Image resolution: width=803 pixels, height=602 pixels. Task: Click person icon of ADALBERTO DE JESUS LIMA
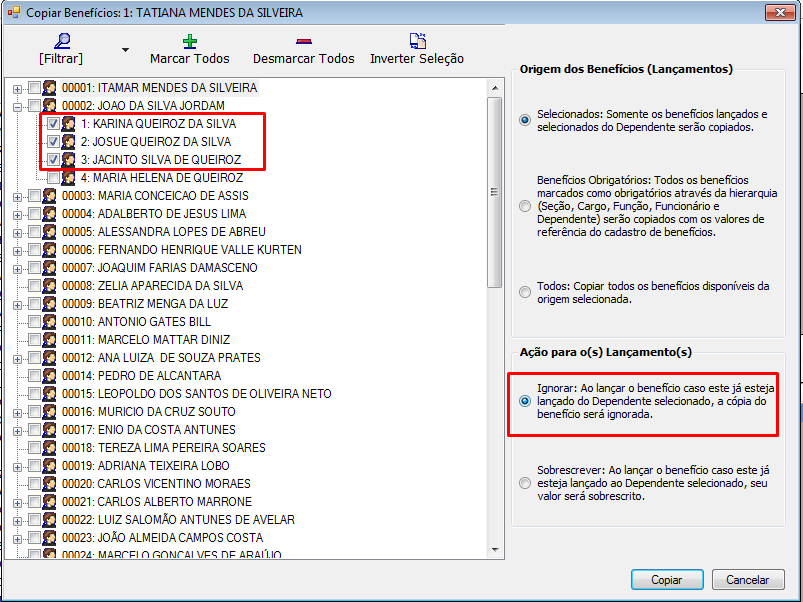[49, 214]
